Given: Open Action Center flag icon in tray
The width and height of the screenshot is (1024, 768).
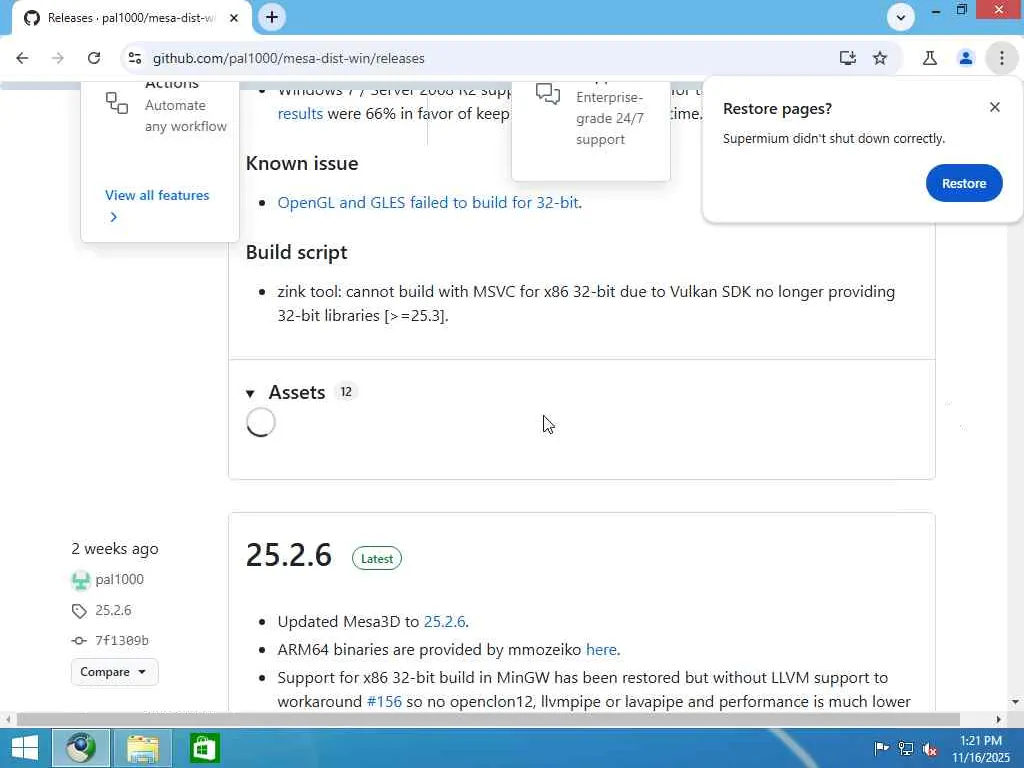Looking at the screenshot, I should tap(881, 748).
